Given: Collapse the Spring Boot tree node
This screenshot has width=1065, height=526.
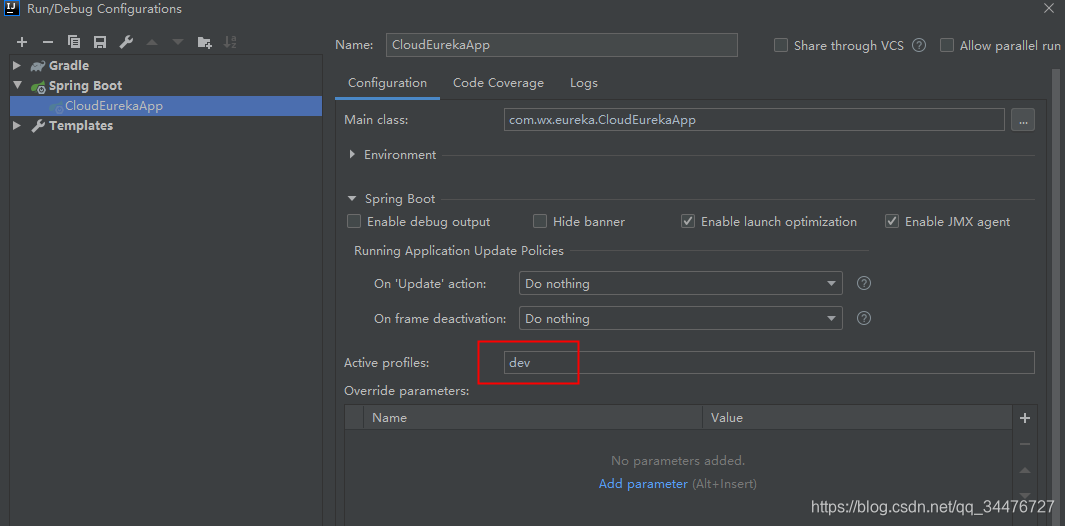Looking at the screenshot, I should point(17,86).
